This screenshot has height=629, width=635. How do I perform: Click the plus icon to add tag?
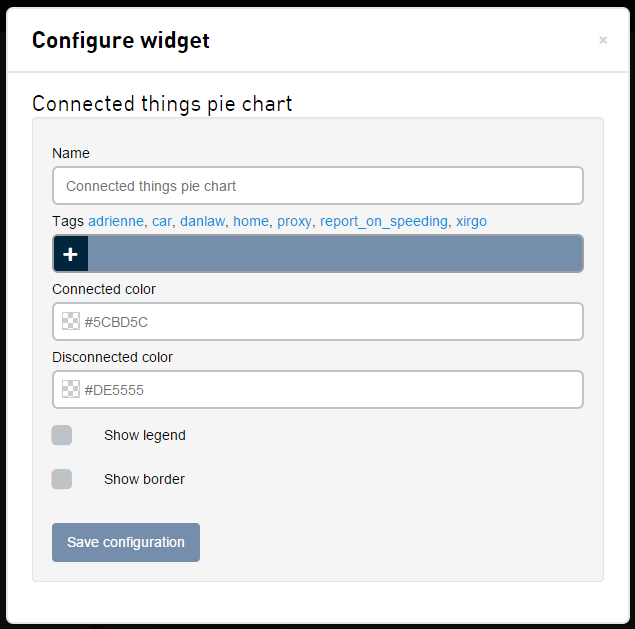70,254
